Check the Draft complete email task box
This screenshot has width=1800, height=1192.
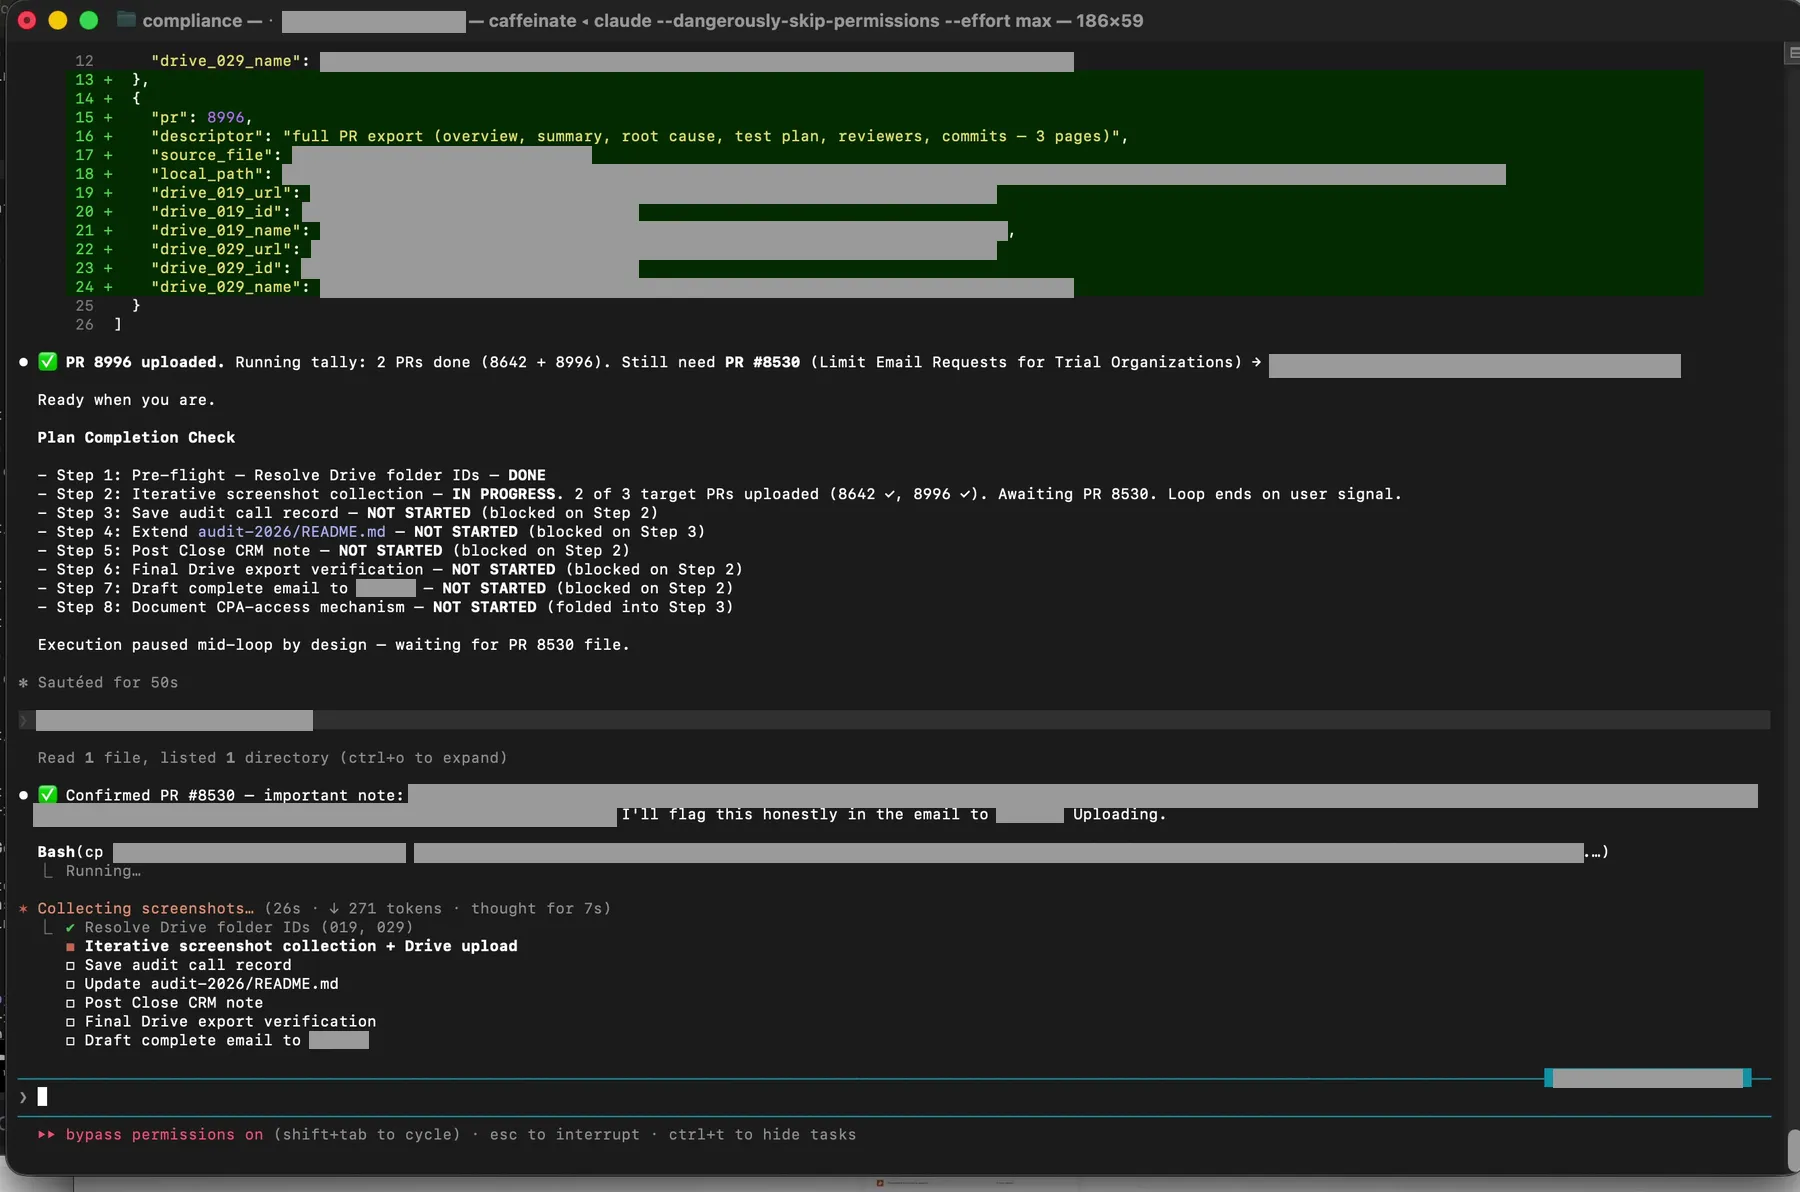pyautogui.click(x=70, y=1041)
